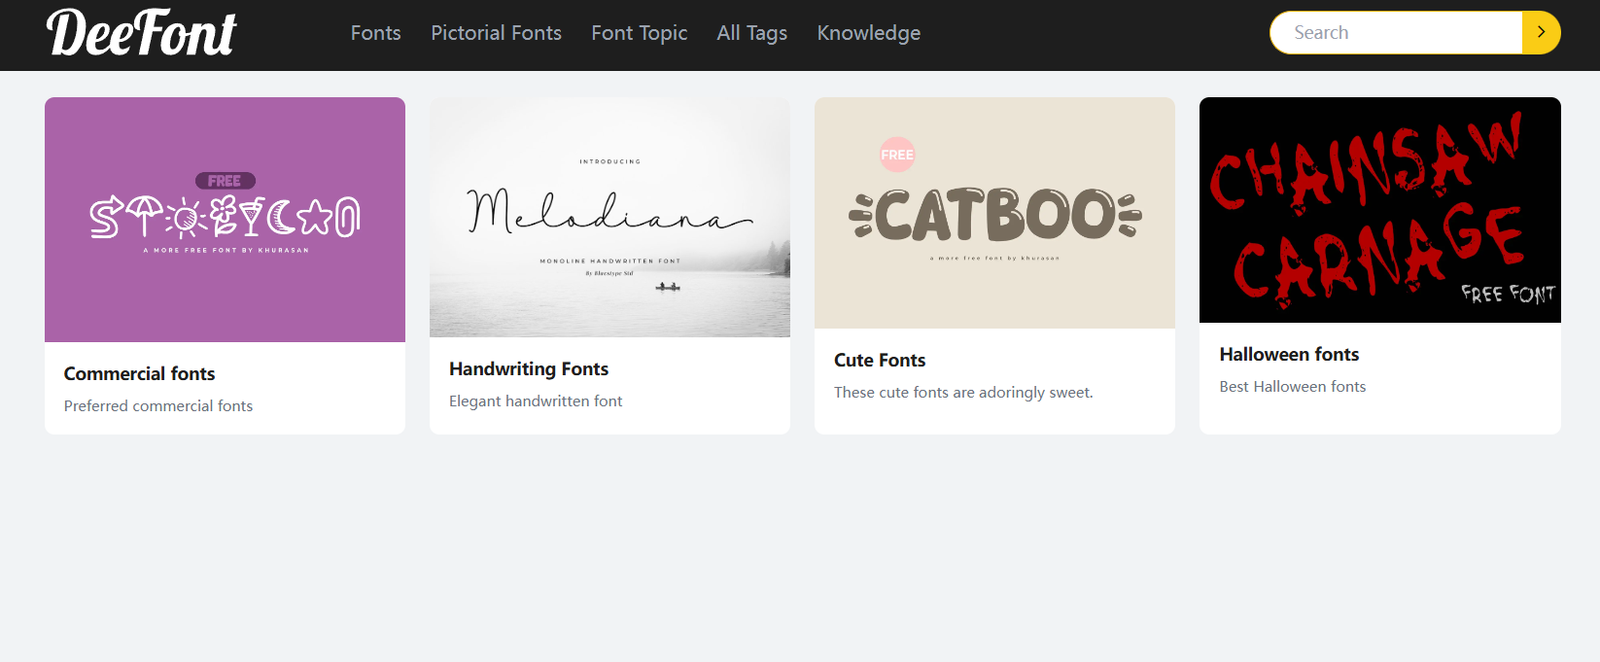Click the DeeFont logo

point(141,33)
